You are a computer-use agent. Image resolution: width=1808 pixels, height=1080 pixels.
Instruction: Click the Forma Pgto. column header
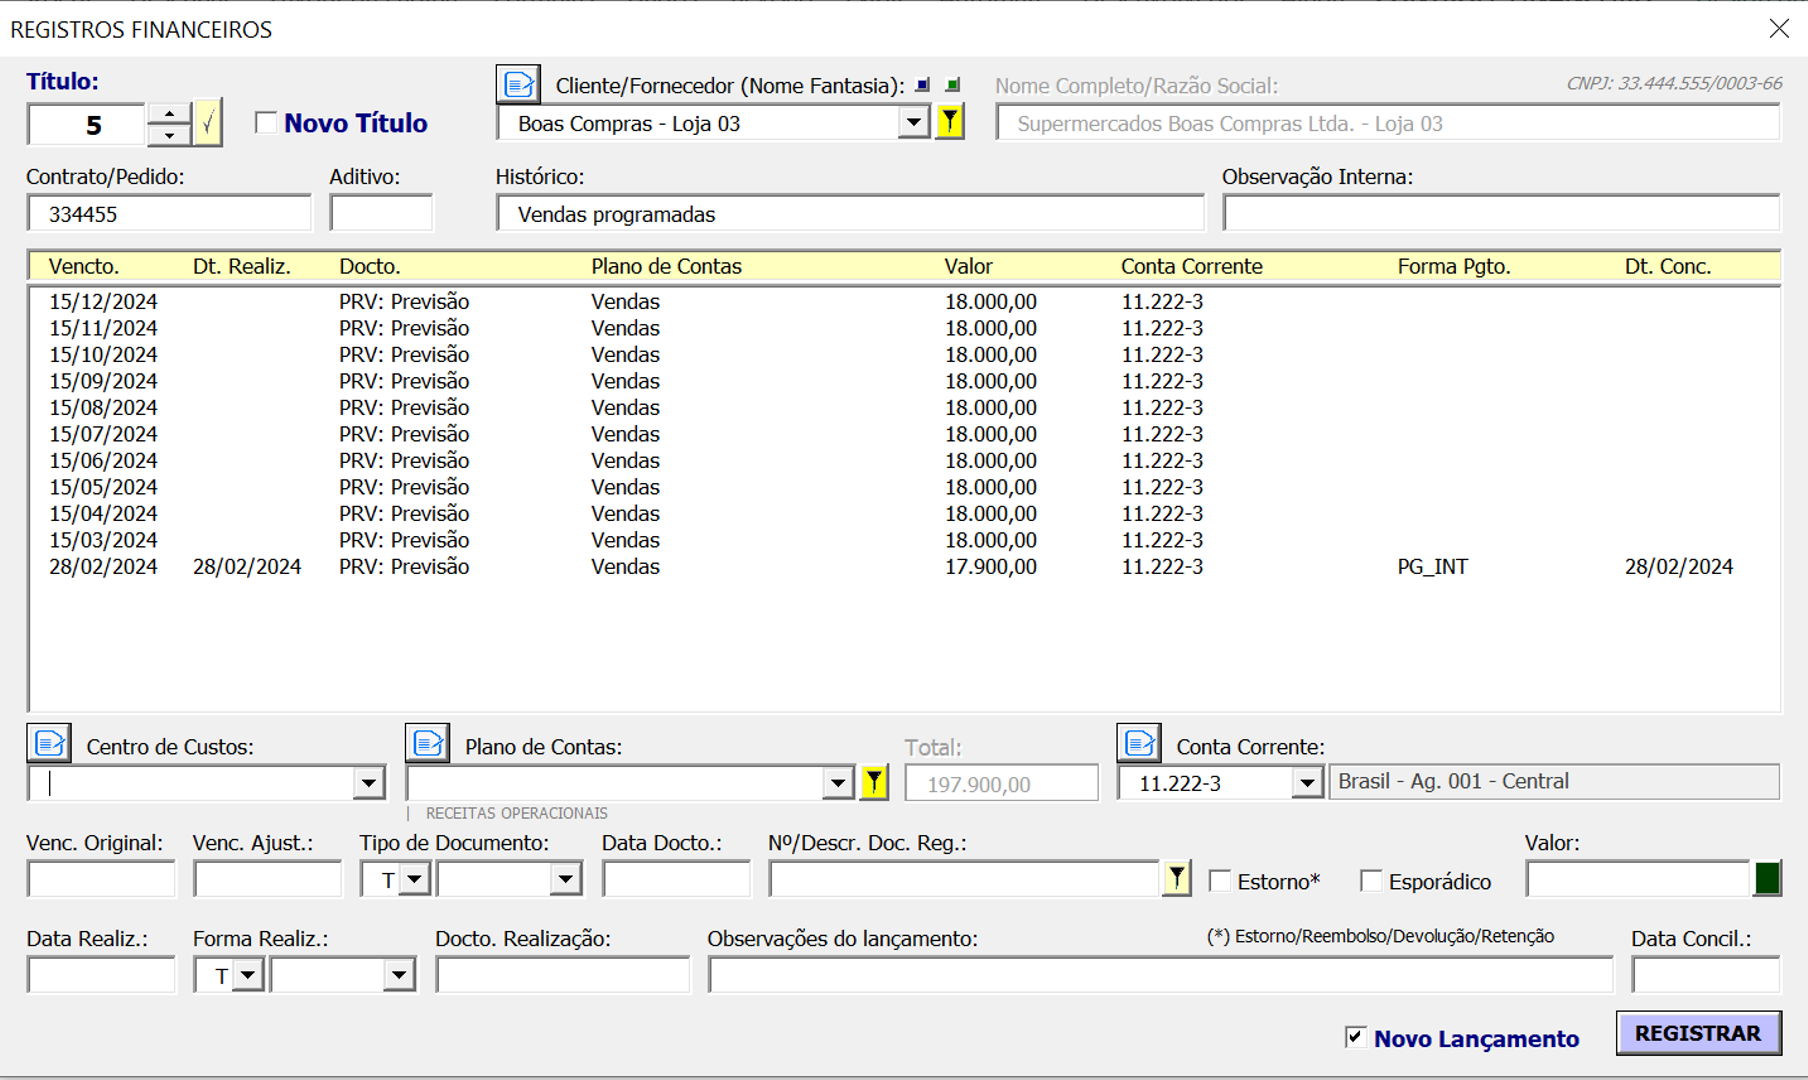(1454, 266)
